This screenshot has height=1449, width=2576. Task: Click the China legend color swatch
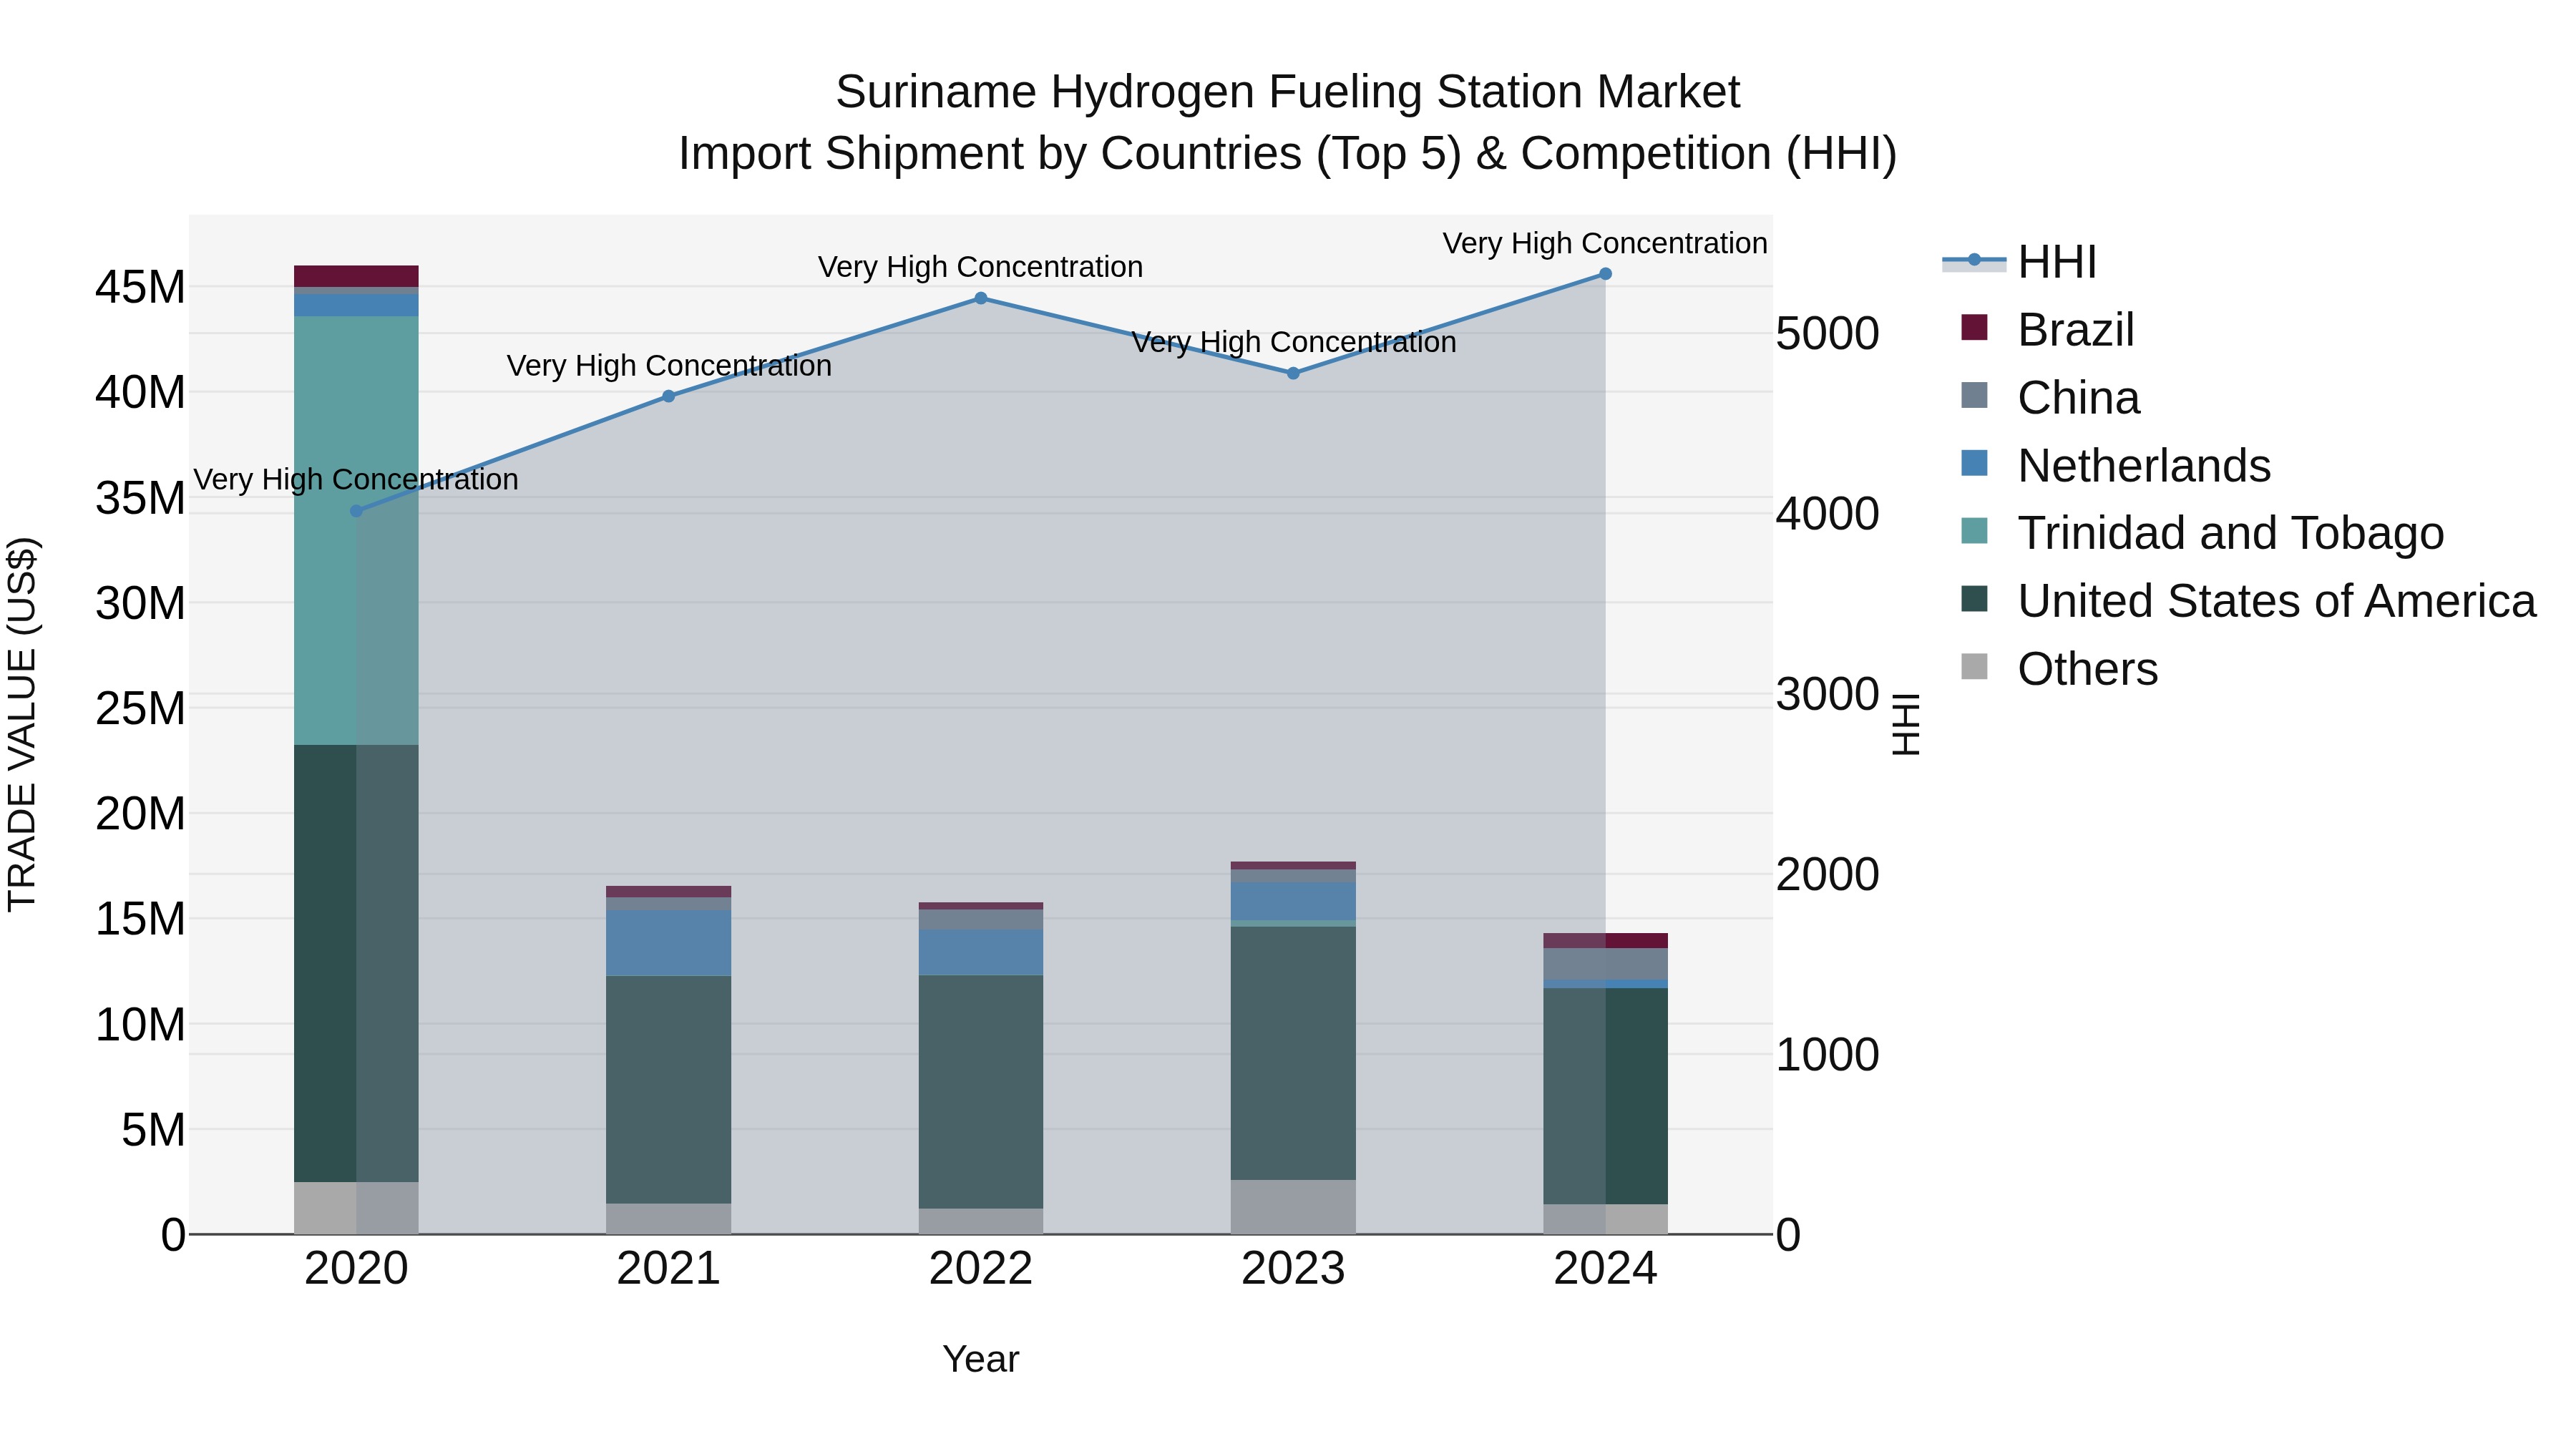[1974, 395]
